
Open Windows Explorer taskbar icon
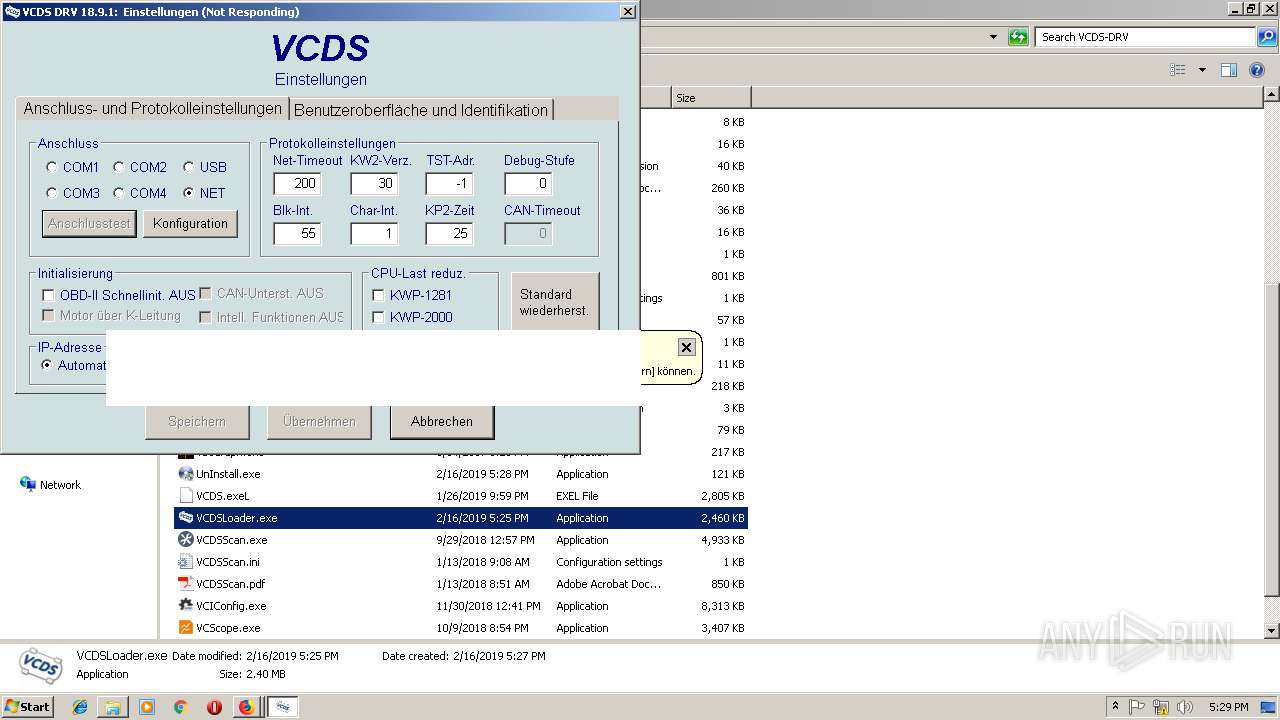tap(113, 707)
